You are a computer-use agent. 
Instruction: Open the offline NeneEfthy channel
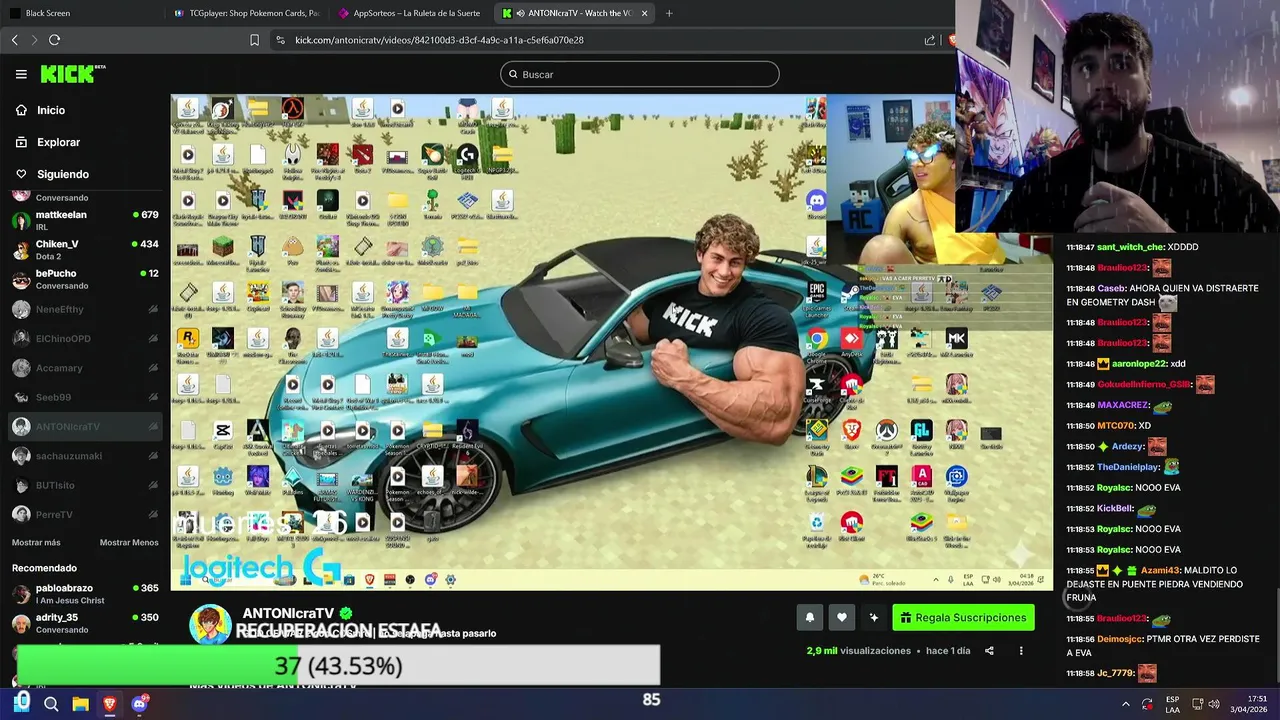tap(85, 309)
